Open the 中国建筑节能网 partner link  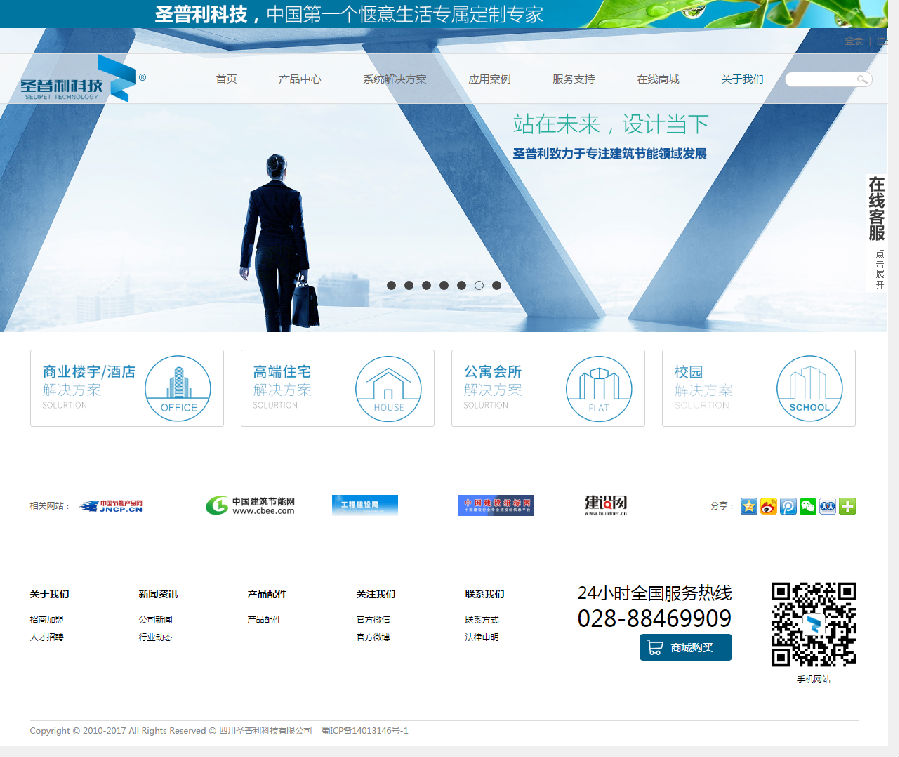pos(251,505)
